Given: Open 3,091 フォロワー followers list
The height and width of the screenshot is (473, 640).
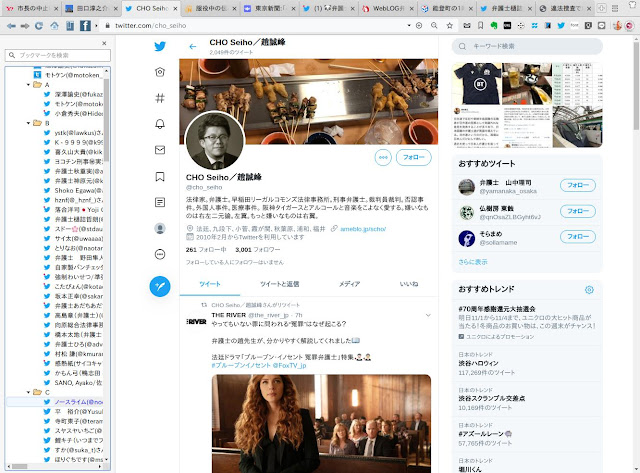Looking at the screenshot, I should point(258,250).
